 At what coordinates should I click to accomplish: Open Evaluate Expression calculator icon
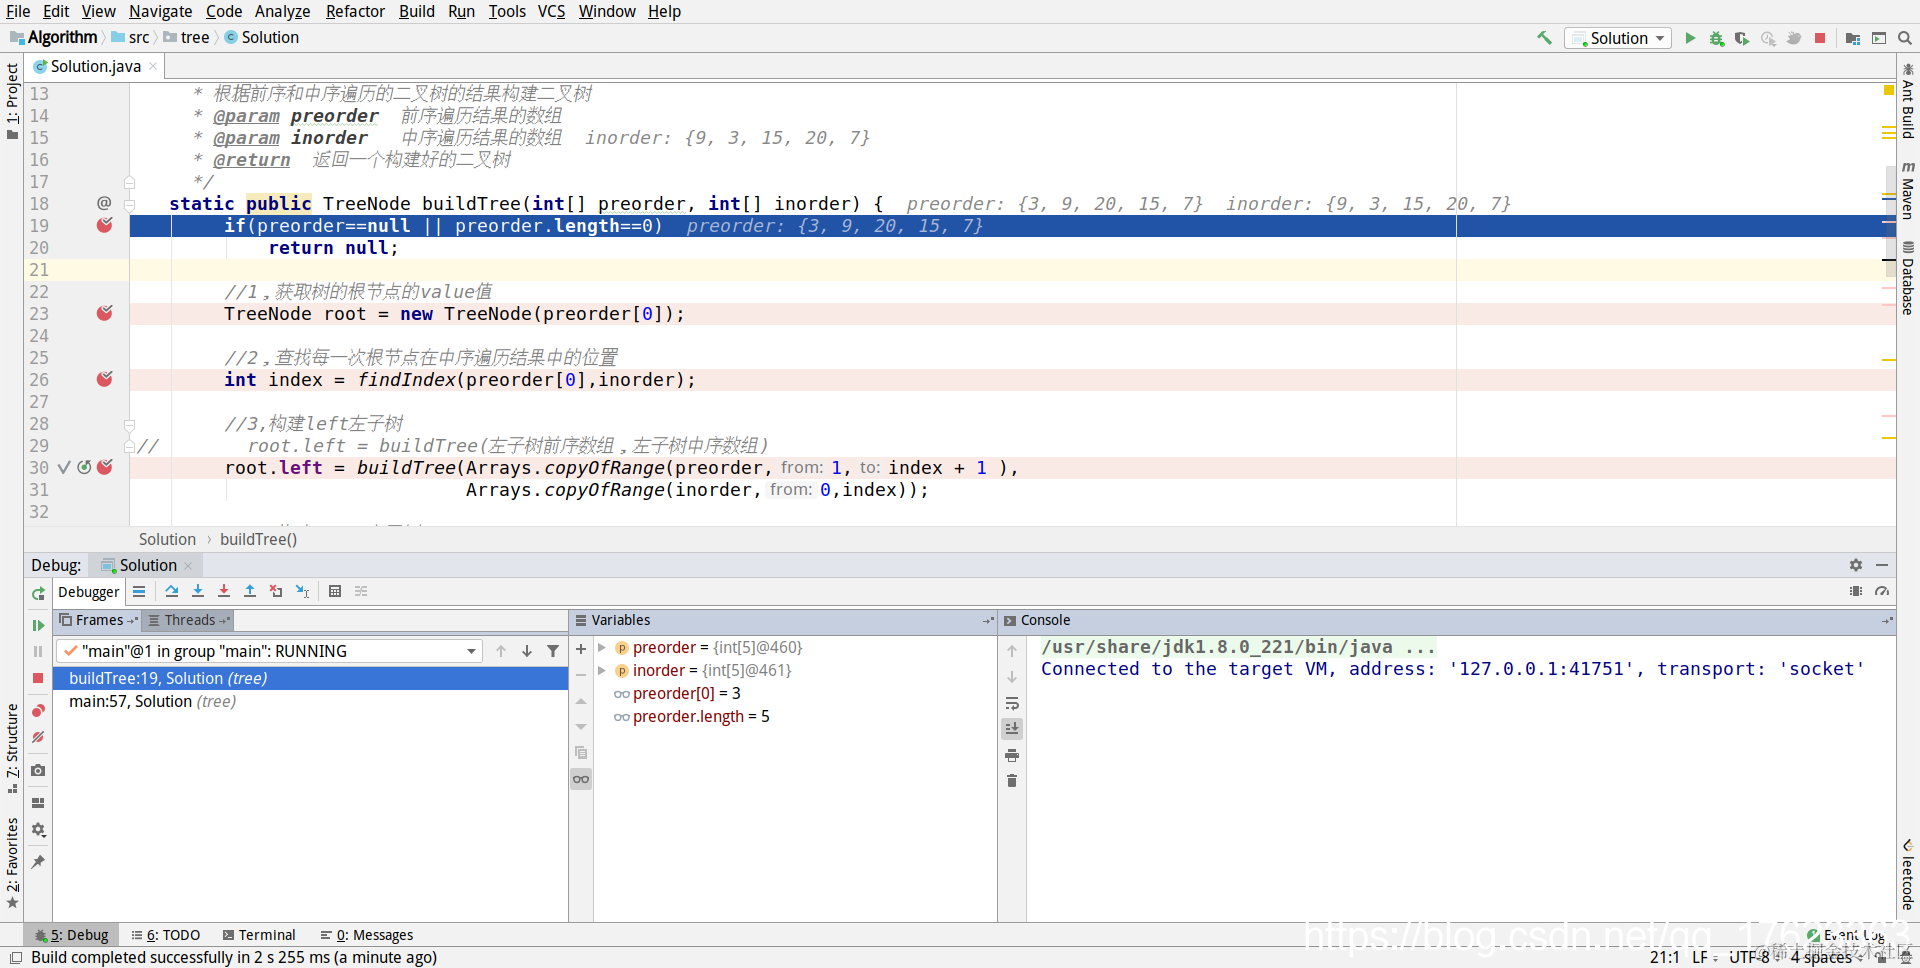click(335, 591)
